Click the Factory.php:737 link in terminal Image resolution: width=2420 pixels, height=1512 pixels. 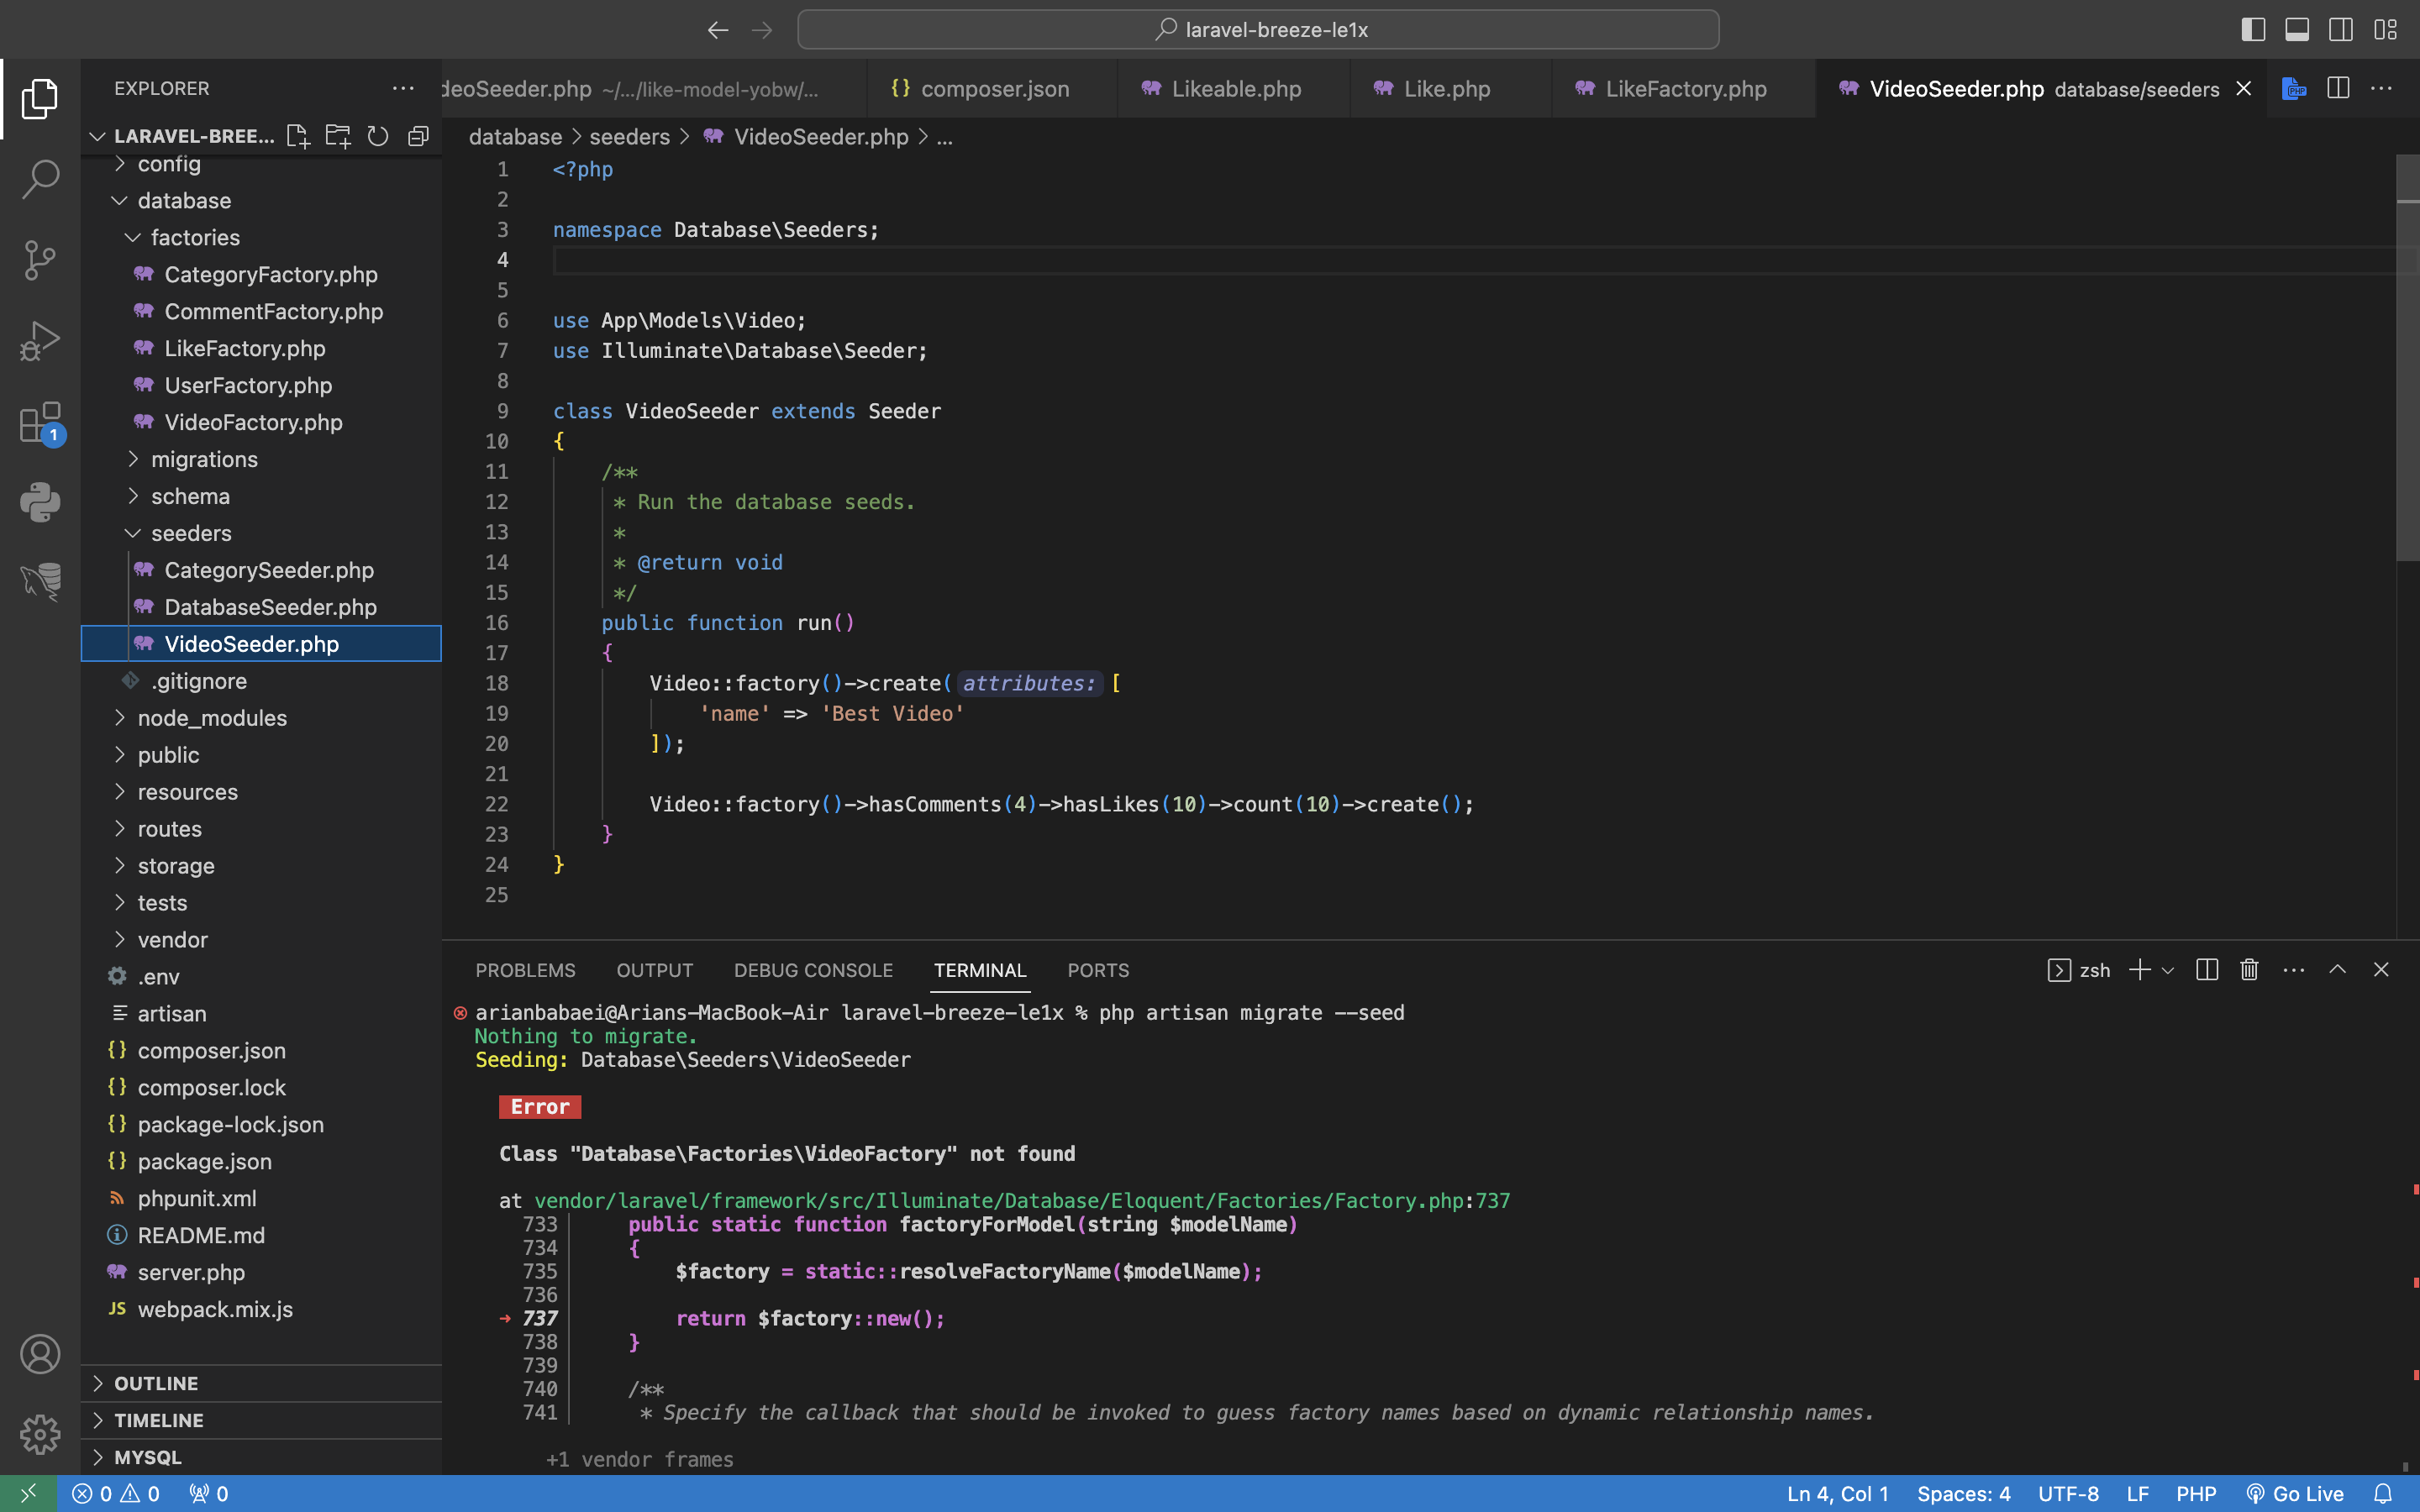pos(1022,1200)
